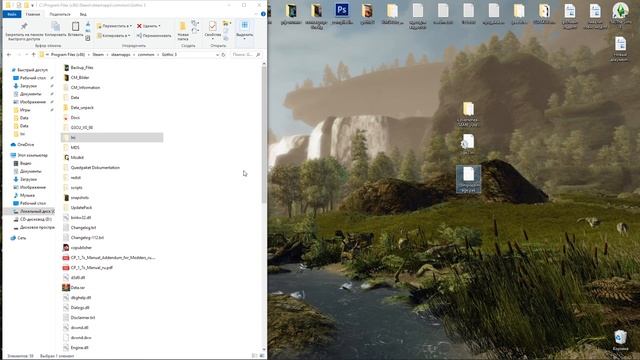Click the selected file icon on desktop

[x=469, y=179]
